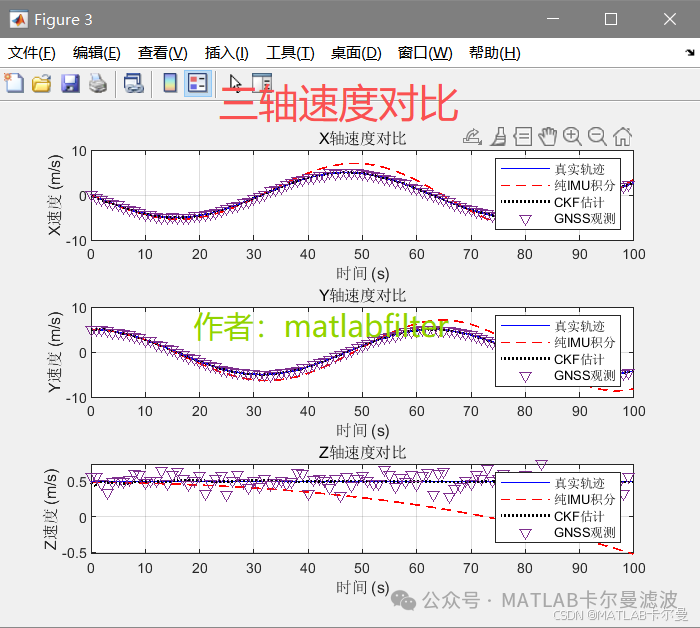Close the Figure 3 window

[670, 19]
